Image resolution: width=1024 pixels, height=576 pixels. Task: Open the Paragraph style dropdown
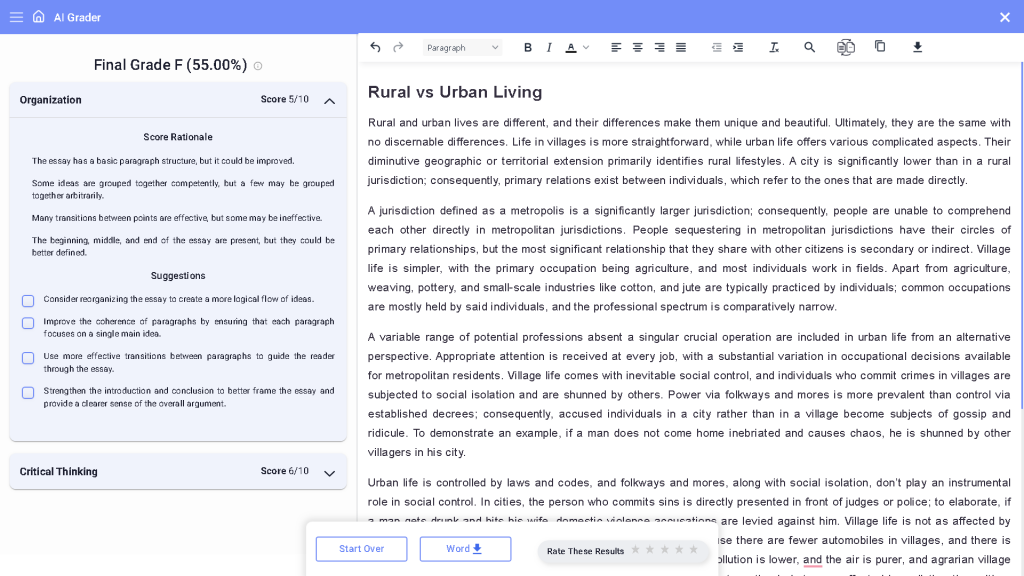click(x=462, y=47)
